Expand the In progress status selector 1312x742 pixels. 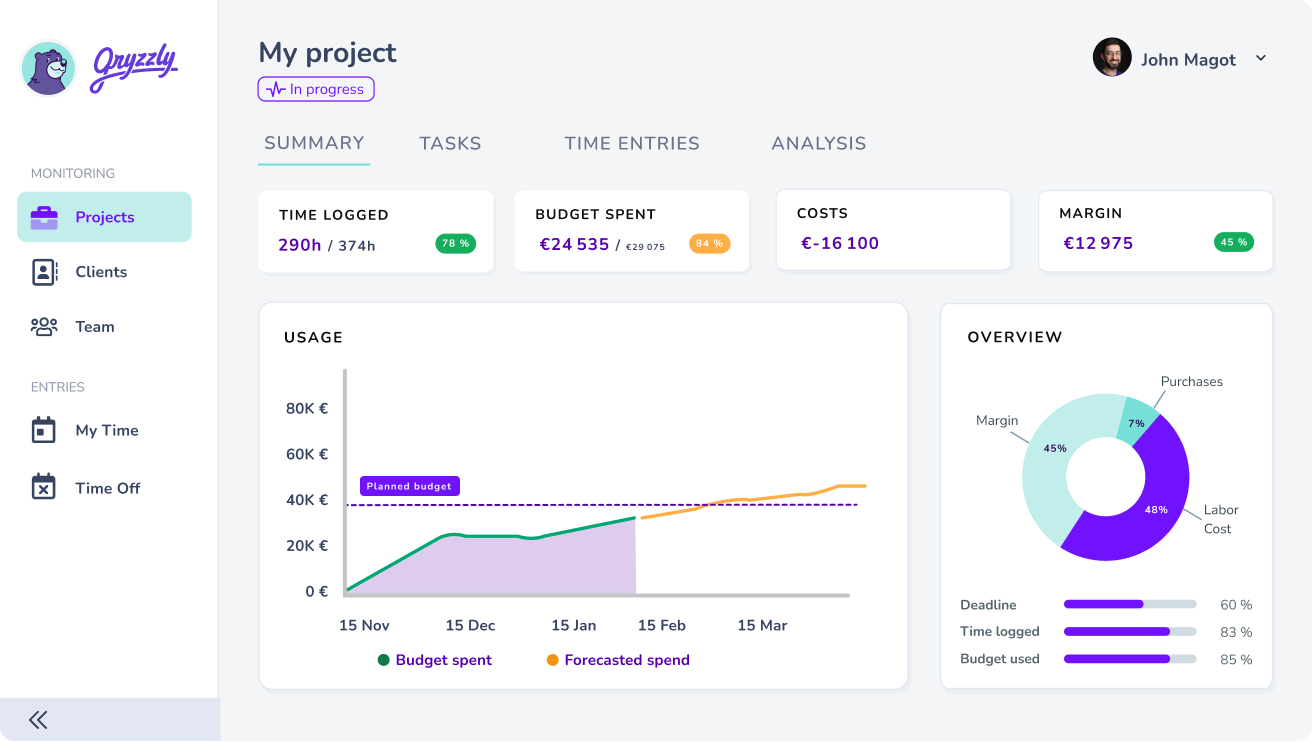pyautogui.click(x=316, y=89)
